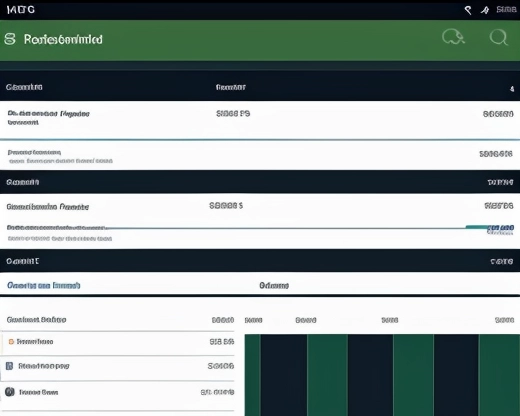Screen dimensions: 520x416
Task: Select the orange circle icon in list
Action: [11, 342]
